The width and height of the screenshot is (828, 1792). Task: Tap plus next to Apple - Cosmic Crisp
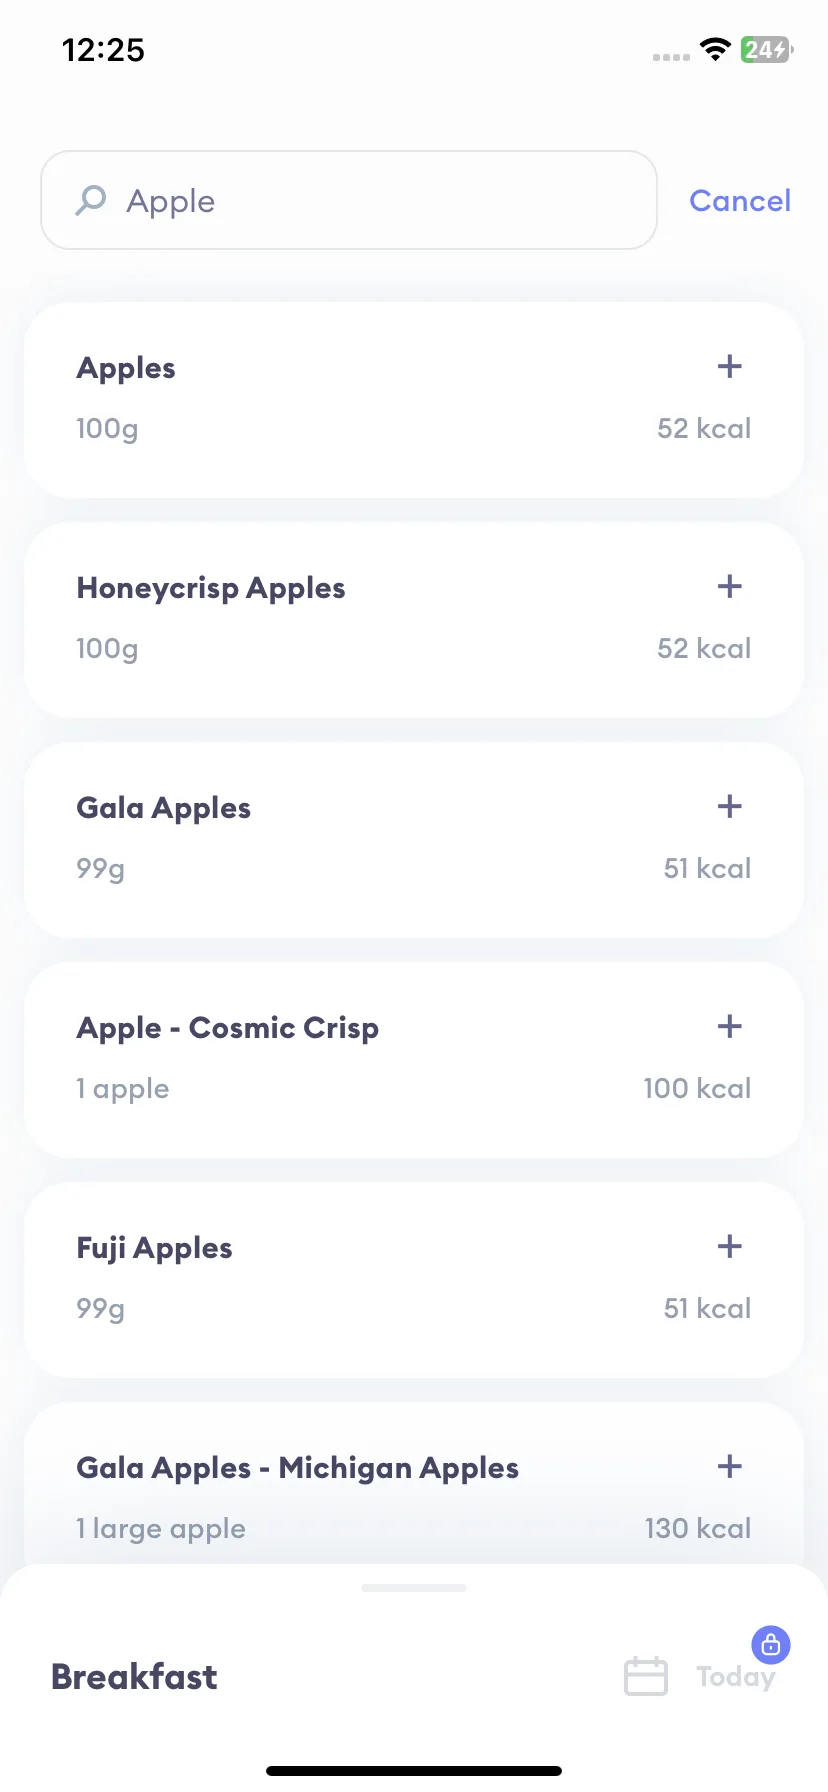pos(729,1026)
